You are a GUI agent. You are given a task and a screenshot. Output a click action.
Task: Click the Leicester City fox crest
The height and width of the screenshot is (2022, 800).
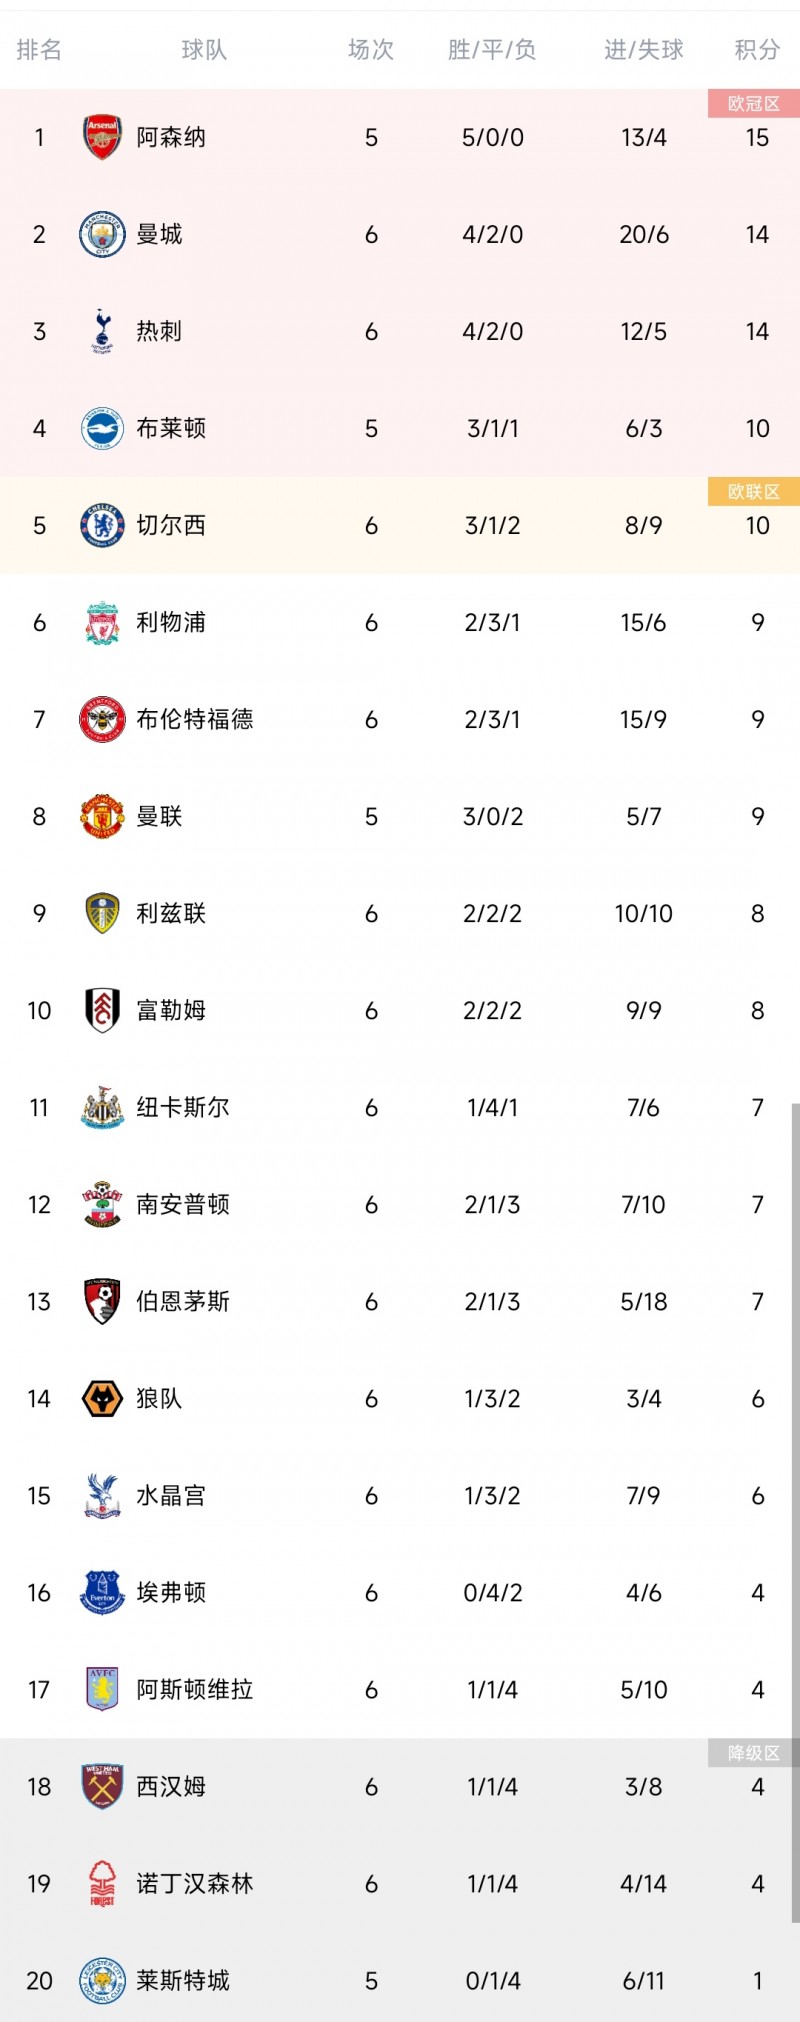tap(102, 1980)
